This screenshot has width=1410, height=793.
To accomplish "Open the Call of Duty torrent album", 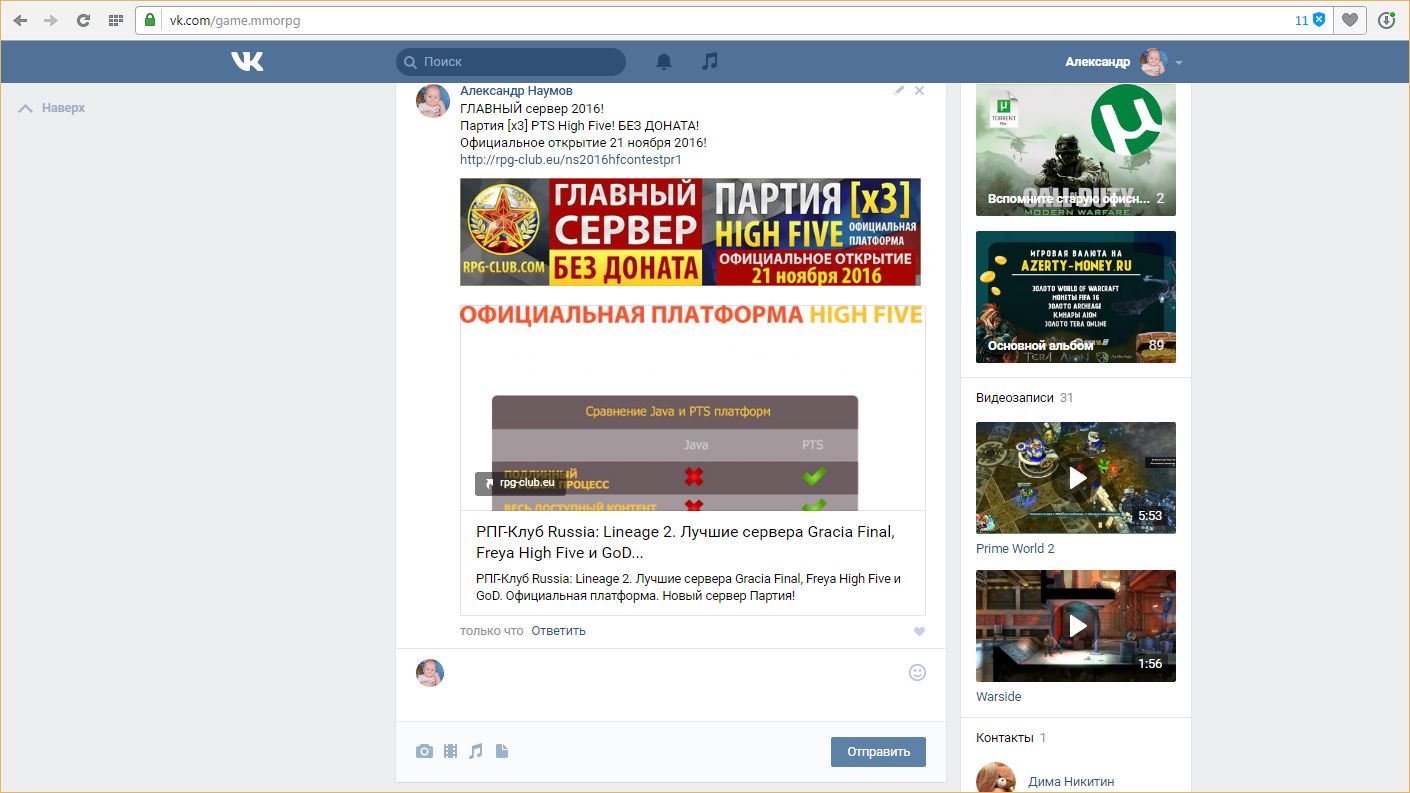I will click(x=1076, y=150).
